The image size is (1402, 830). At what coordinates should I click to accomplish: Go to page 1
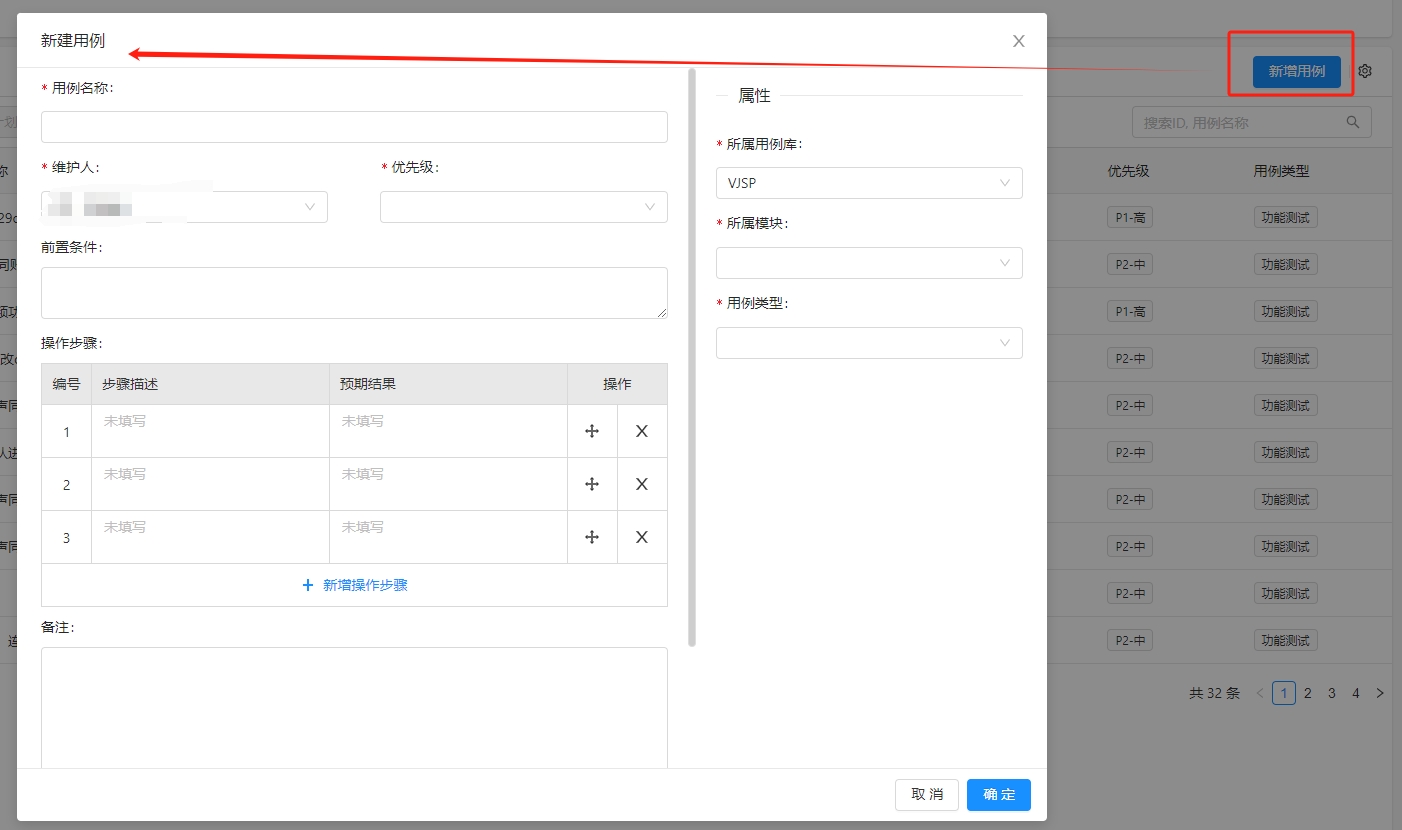(1284, 693)
